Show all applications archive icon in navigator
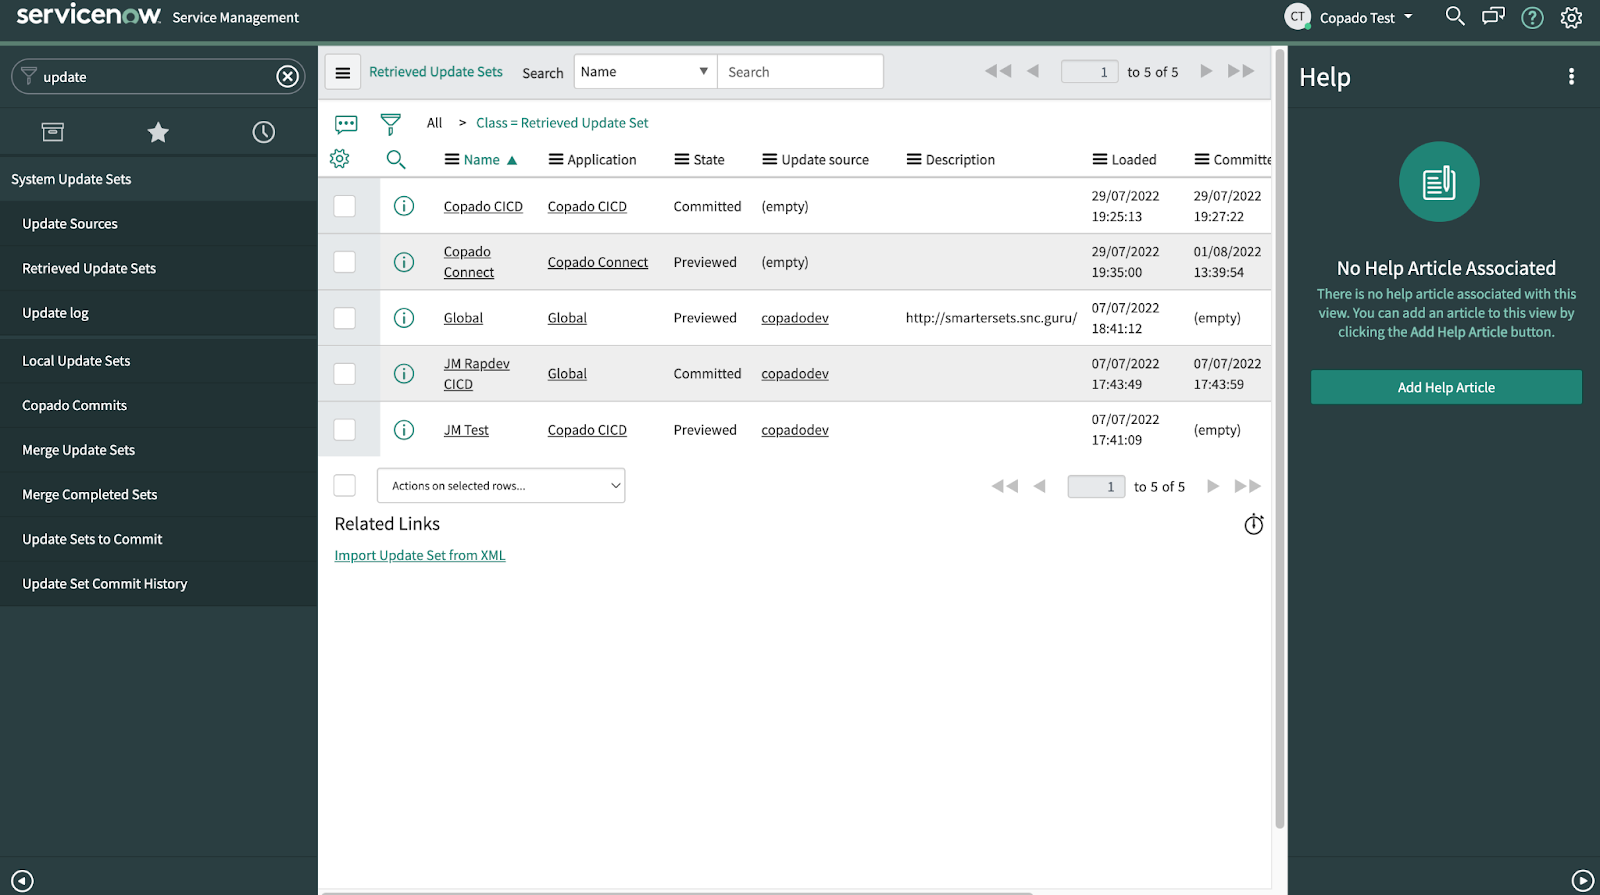Viewport: 1600px width, 895px height. pos(53,132)
